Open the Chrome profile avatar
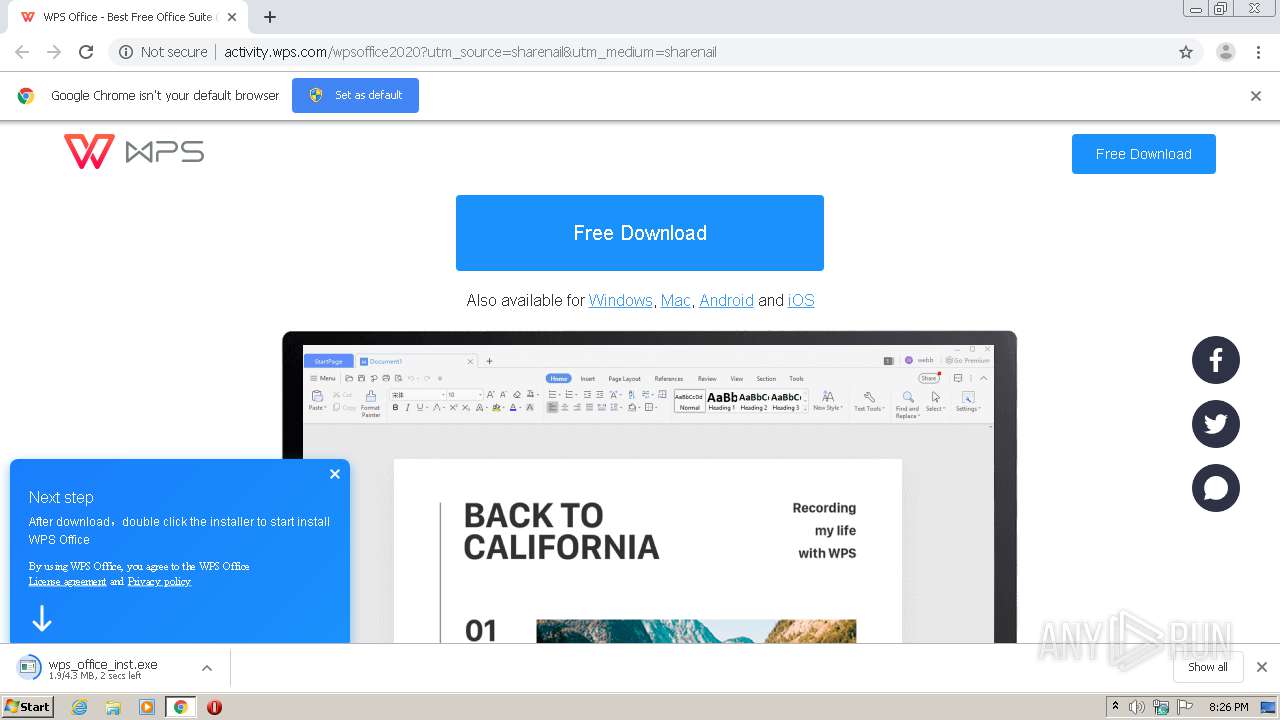 pos(1226,52)
